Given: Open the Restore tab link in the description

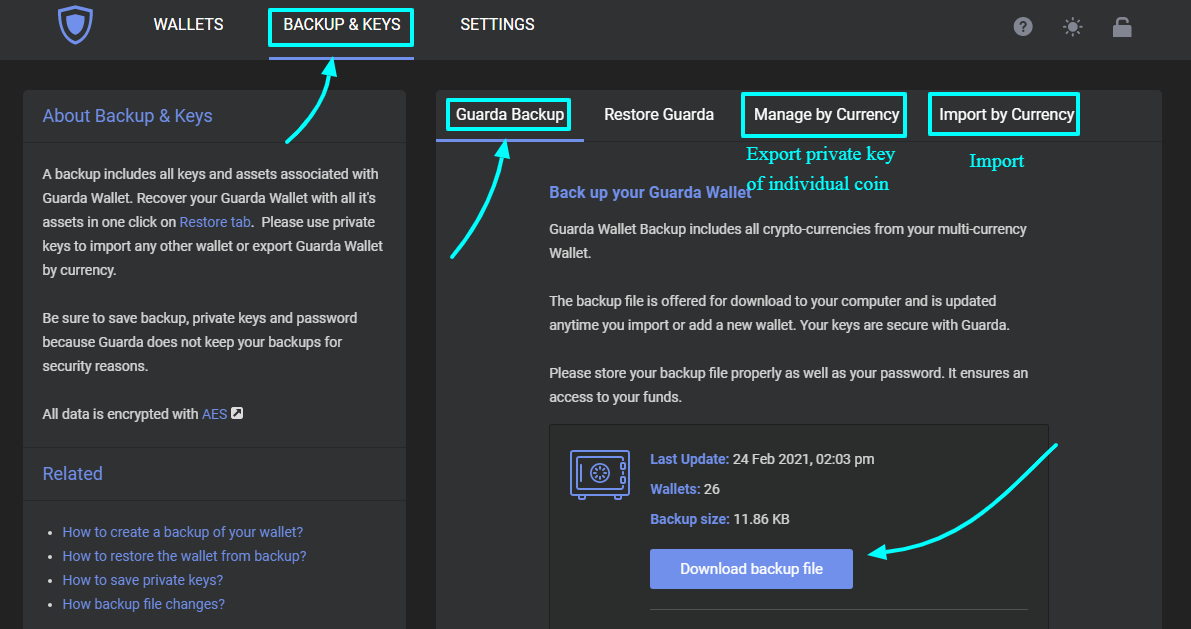Looking at the screenshot, I should (215, 221).
